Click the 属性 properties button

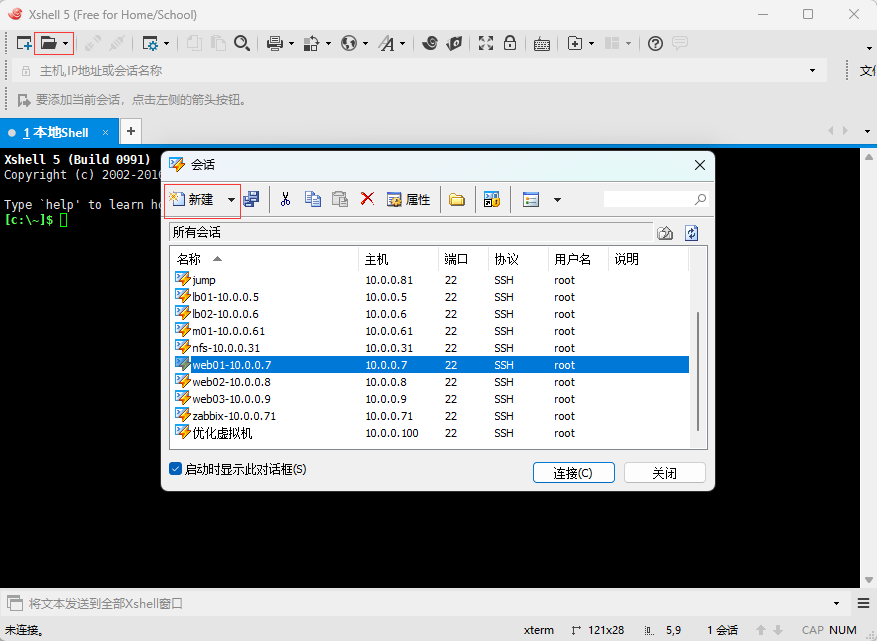[x=409, y=200]
